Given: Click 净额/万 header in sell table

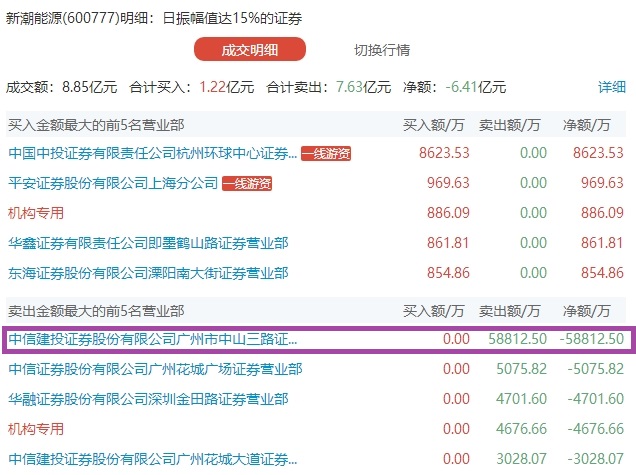Looking at the screenshot, I should coord(591,311).
